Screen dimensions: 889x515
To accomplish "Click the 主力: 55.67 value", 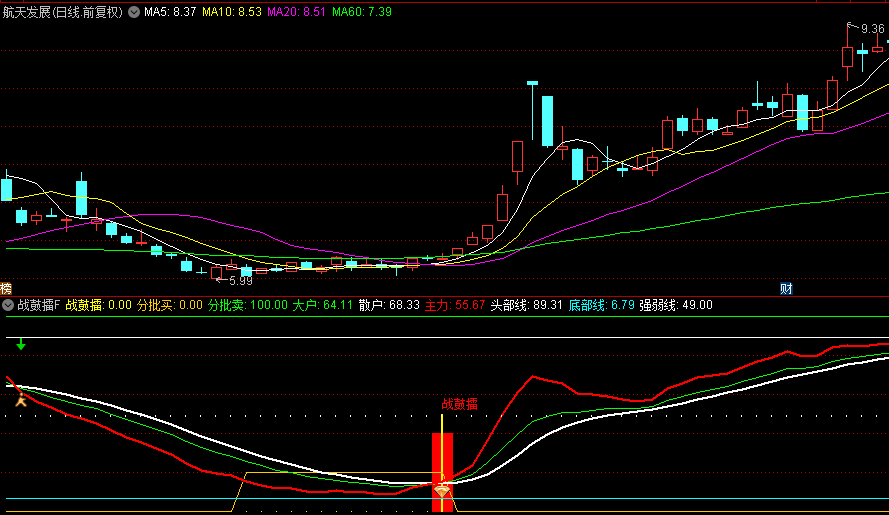I will point(455,305).
